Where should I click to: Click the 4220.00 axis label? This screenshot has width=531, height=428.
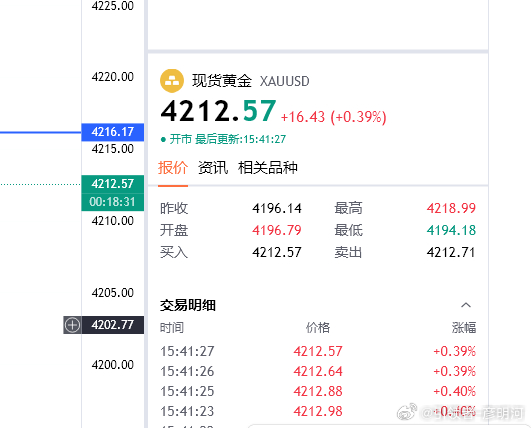tap(112, 77)
